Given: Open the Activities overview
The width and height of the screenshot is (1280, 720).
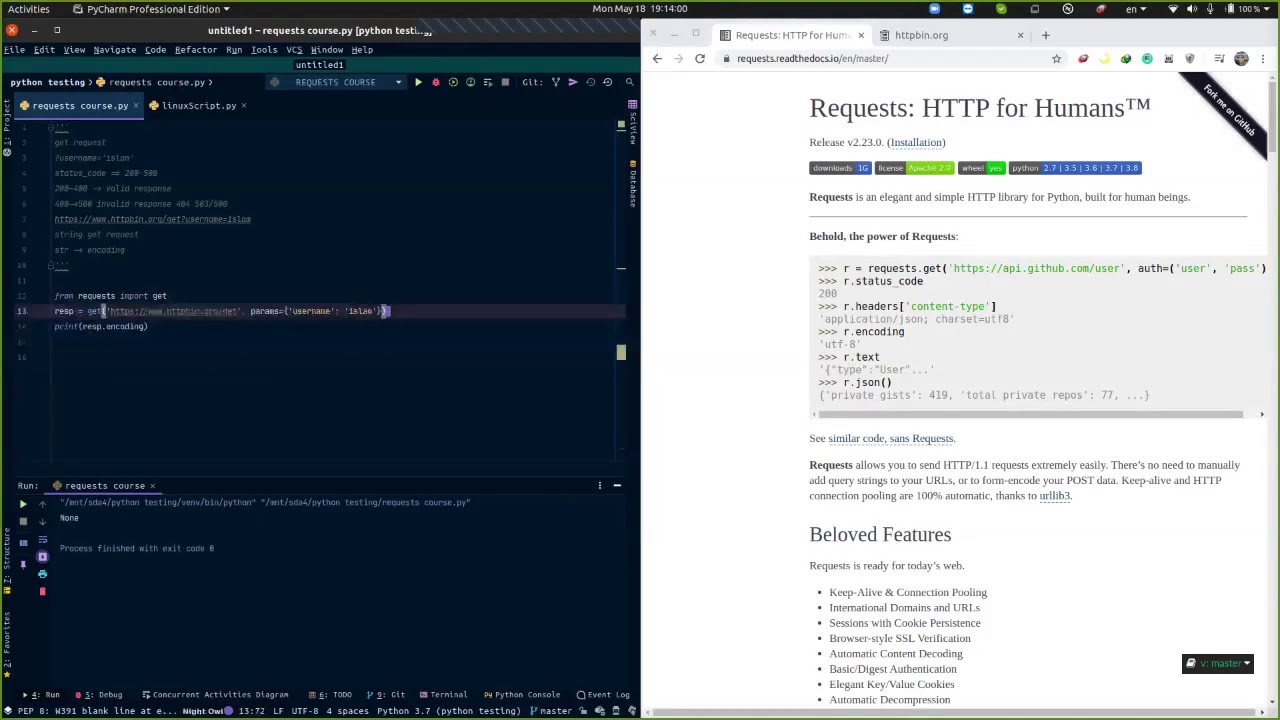Looking at the screenshot, I should [28, 9].
